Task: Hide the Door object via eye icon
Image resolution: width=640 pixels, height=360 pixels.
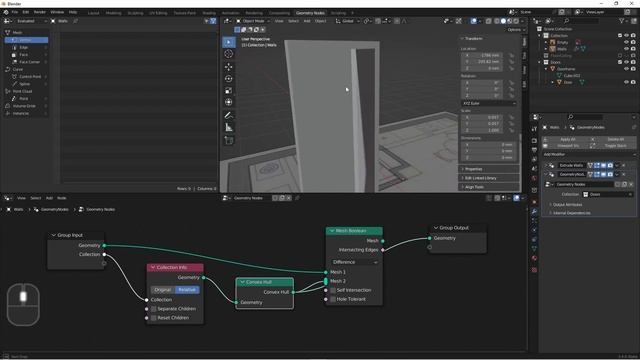Action: (626, 82)
